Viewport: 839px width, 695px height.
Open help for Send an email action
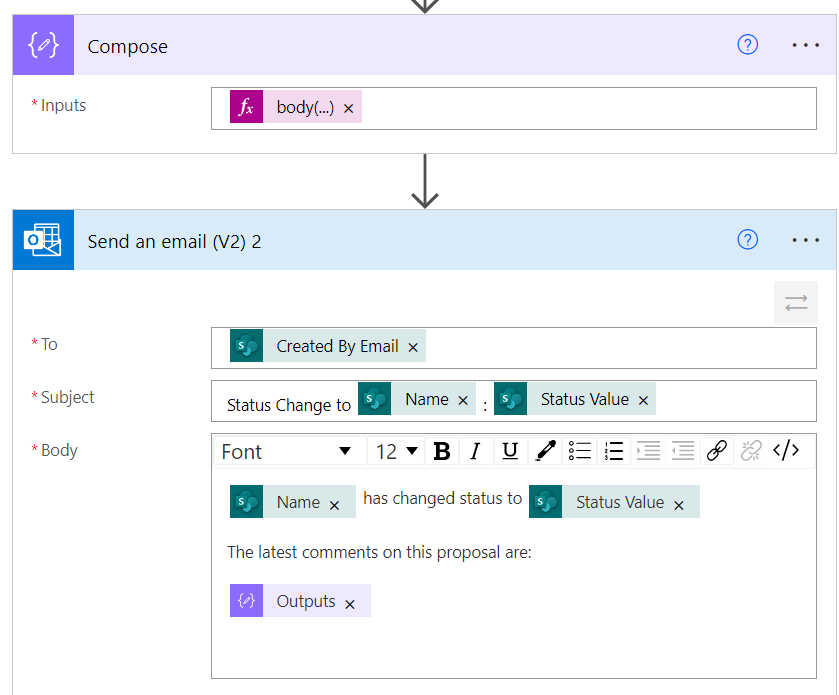pyautogui.click(x=747, y=240)
